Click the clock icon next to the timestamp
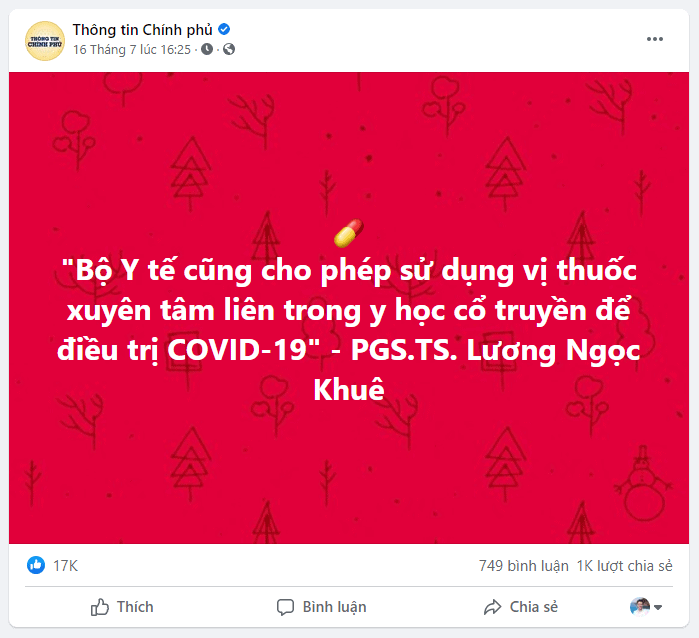The width and height of the screenshot is (699, 638). pos(207,49)
